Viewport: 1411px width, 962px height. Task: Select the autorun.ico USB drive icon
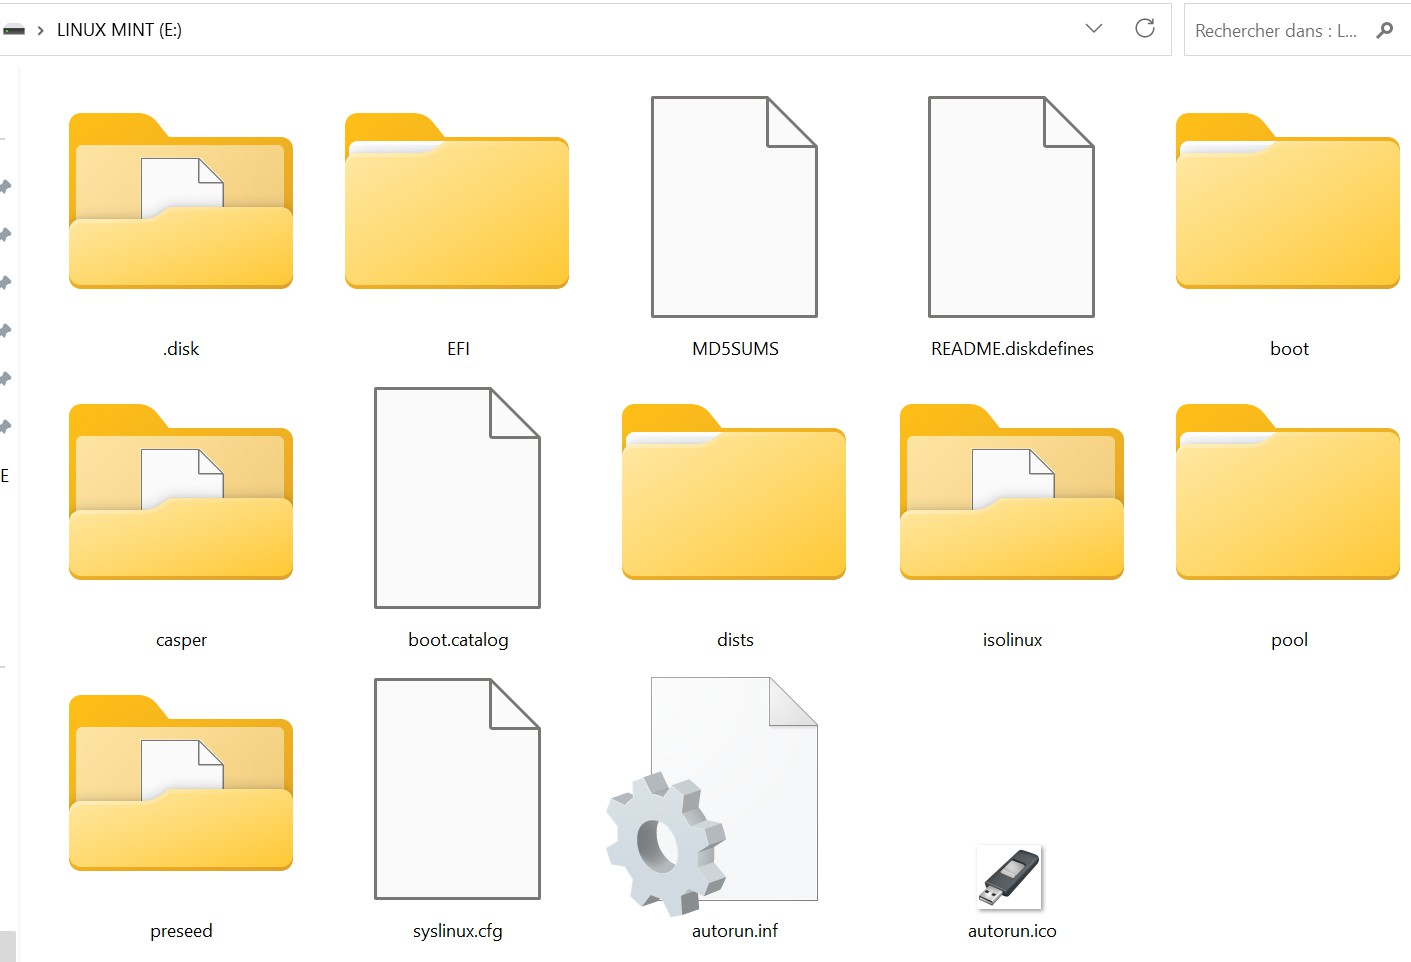click(x=1010, y=877)
